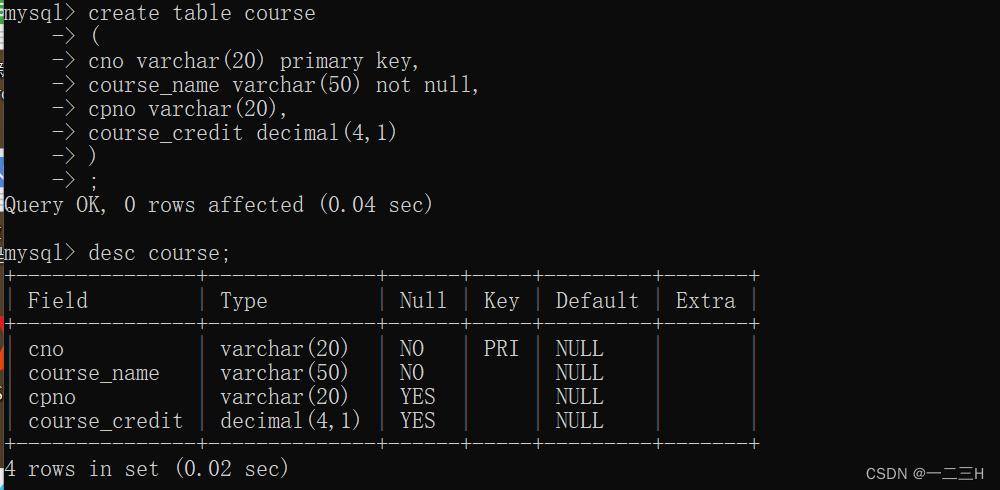1000x490 pixels.
Task: Click the Field column header
Action: pos(58,301)
